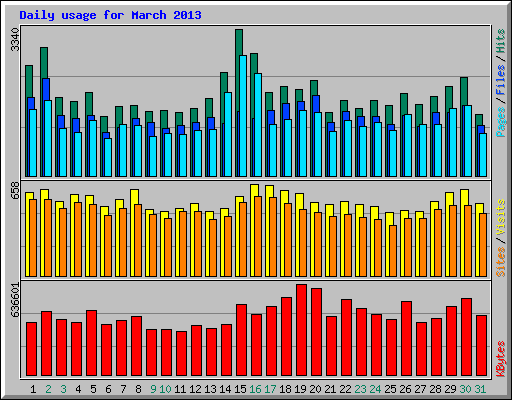Click the Files legend label
This screenshot has height=400, width=512.
(500, 80)
